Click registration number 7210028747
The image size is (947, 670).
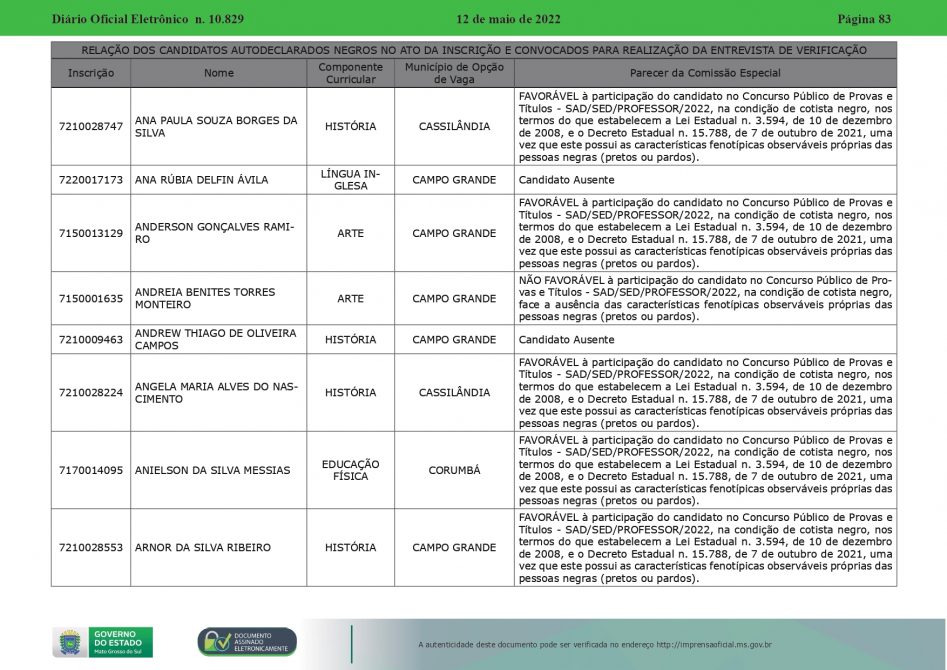[91, 127]
